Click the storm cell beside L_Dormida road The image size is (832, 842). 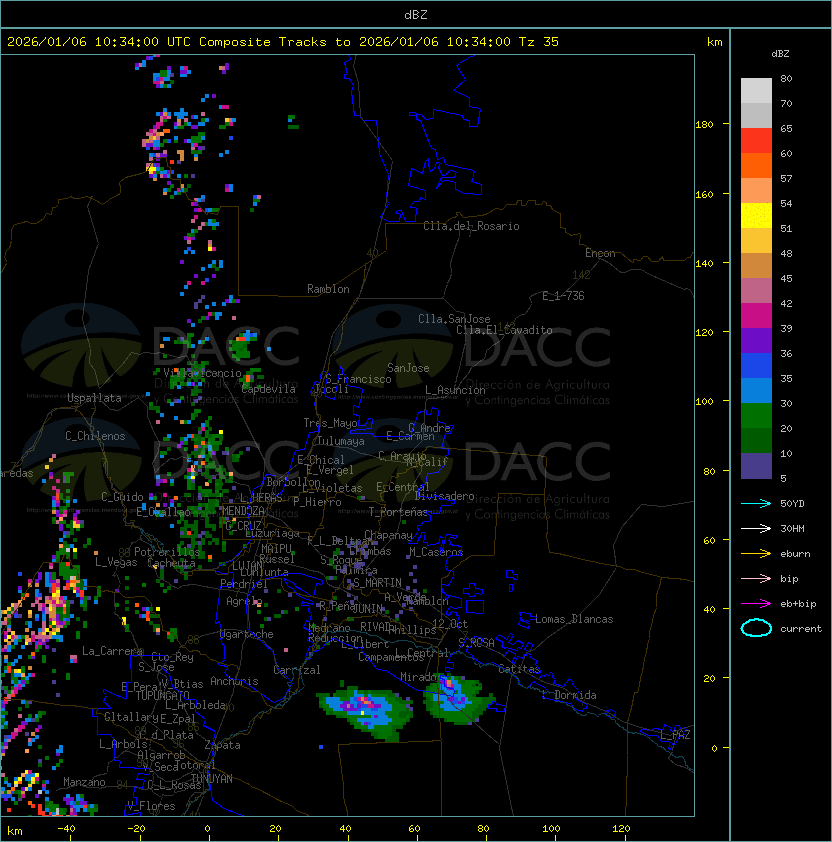click(x=458, y=699)
